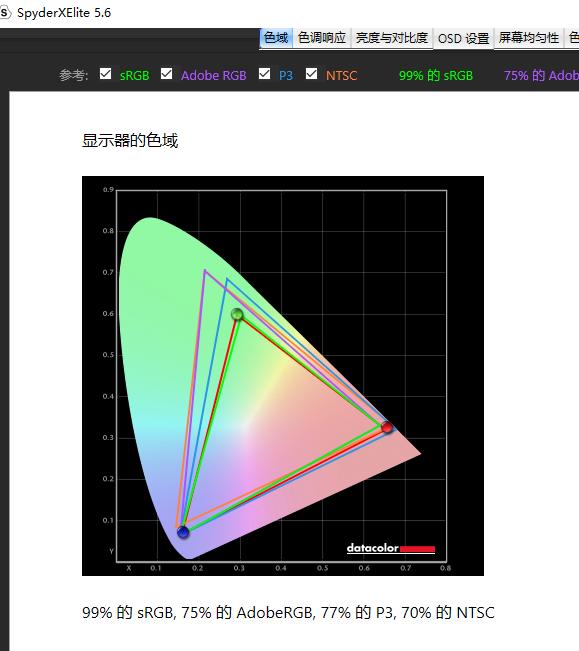This screenshot has width=579, height=651.
Task: Switch to the 色域 tab
Action: [x=276, y=38]
